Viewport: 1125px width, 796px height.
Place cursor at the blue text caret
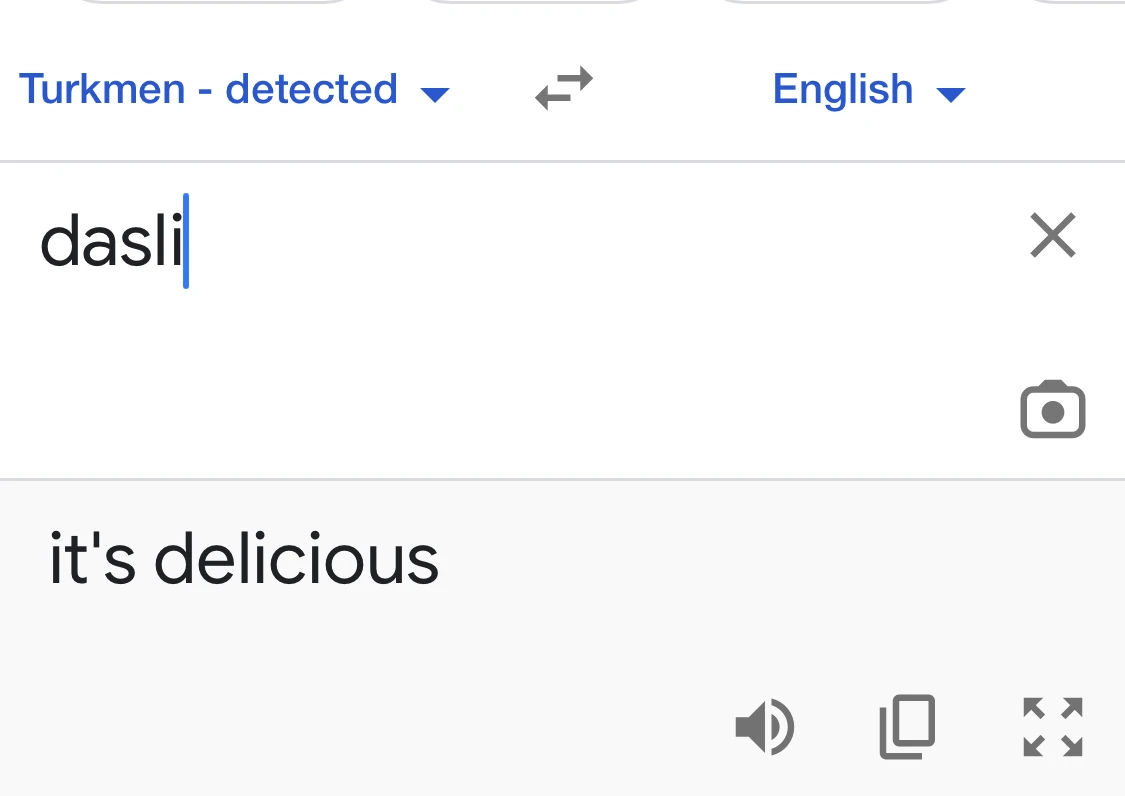pos(186,241)
